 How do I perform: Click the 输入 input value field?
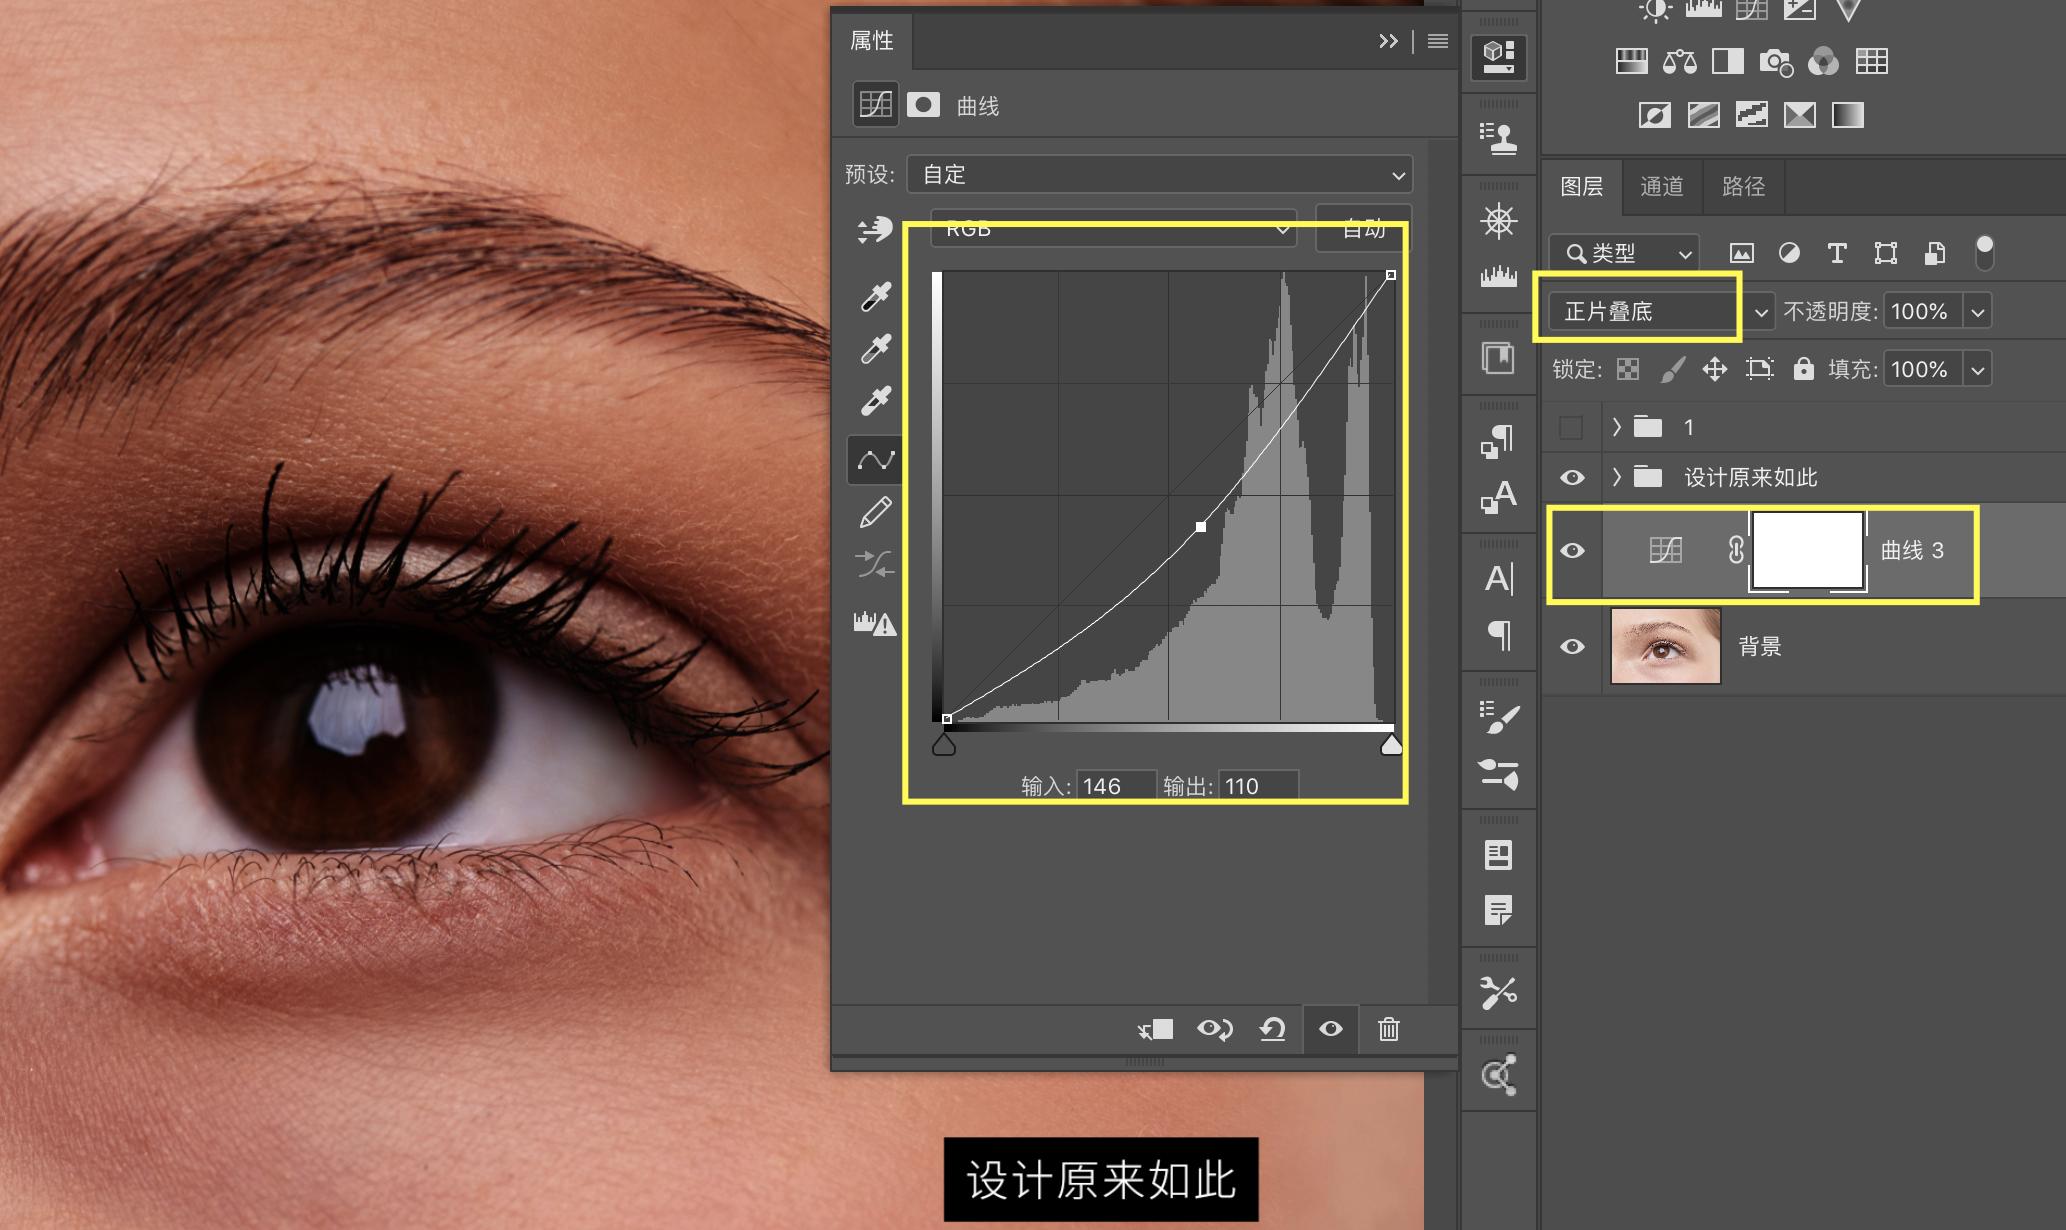coord(1115,786)
